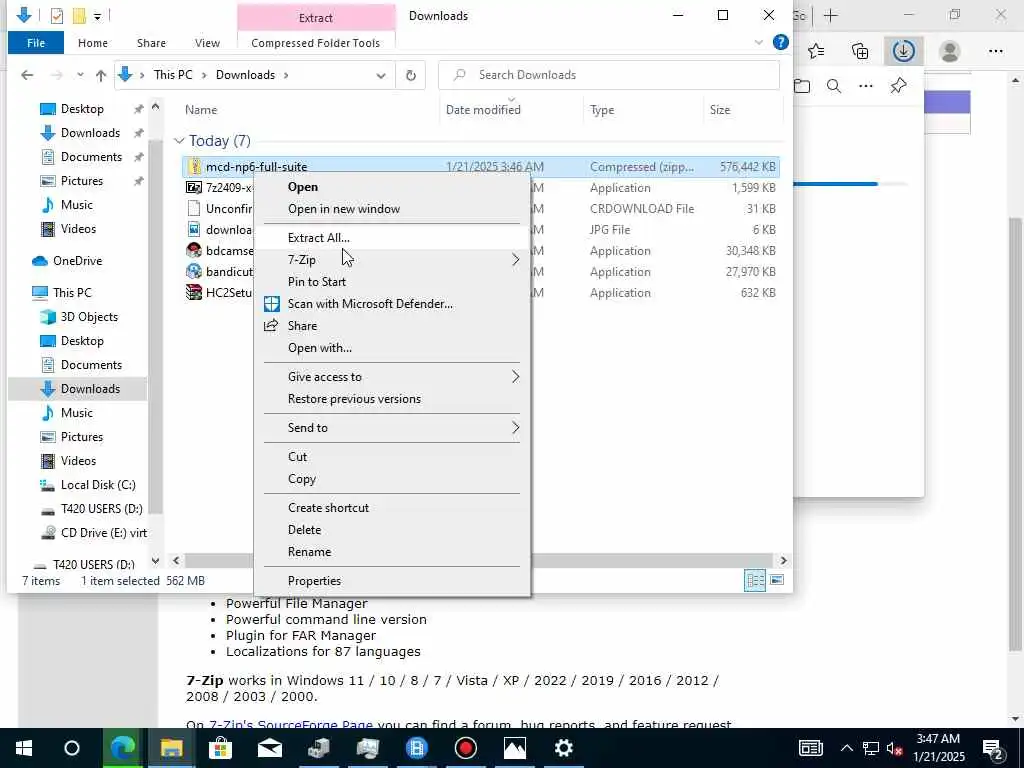Open Edge Settings and more menu
This screenshot has width=1024, height=768.
[995, 51]
